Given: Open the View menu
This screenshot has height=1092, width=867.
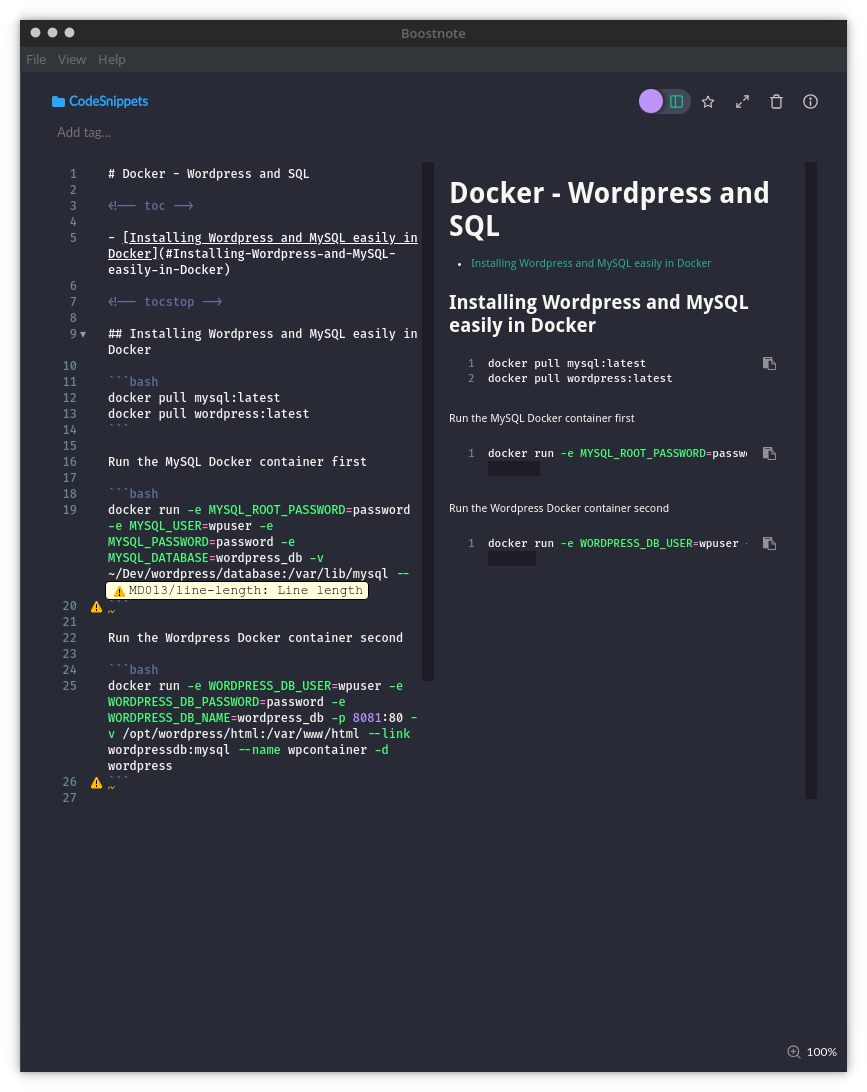Looking at the screenshot, I should point(72,60).
